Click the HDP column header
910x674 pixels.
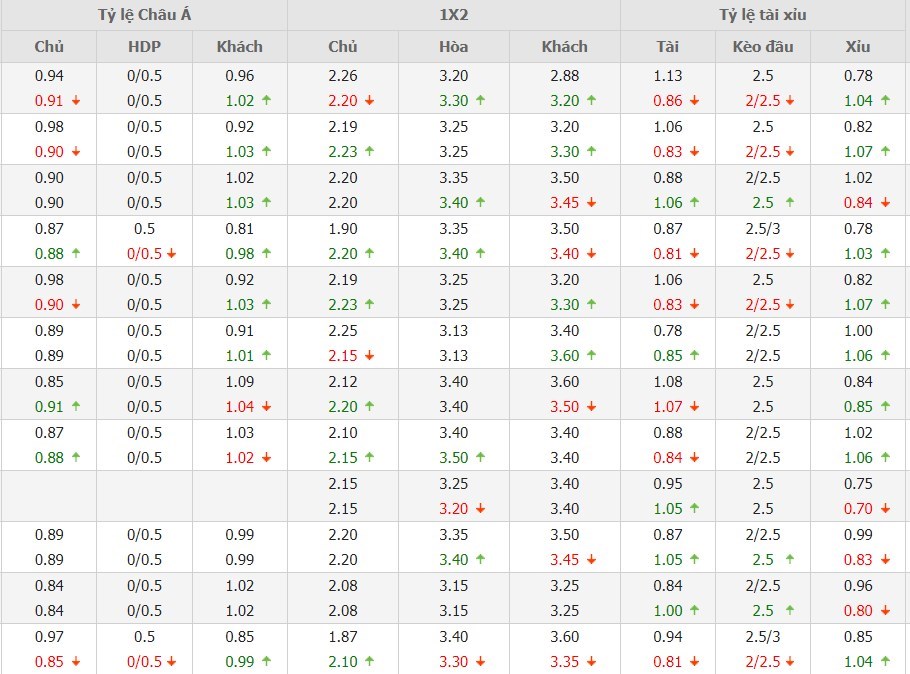coord(144,46)
